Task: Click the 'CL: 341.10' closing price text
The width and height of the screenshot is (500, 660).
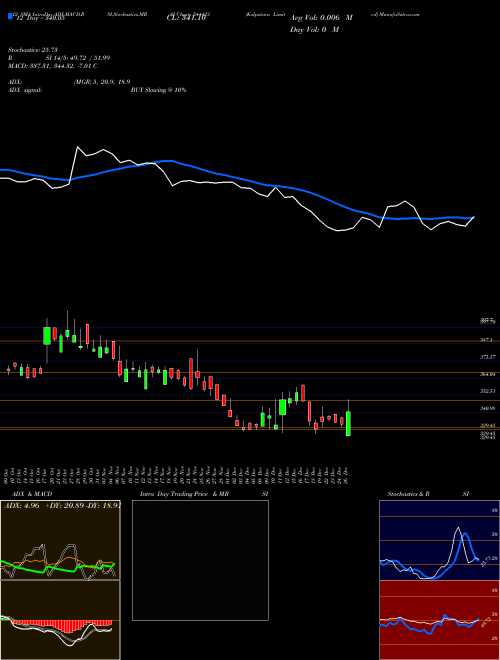Action: [186, 18]
